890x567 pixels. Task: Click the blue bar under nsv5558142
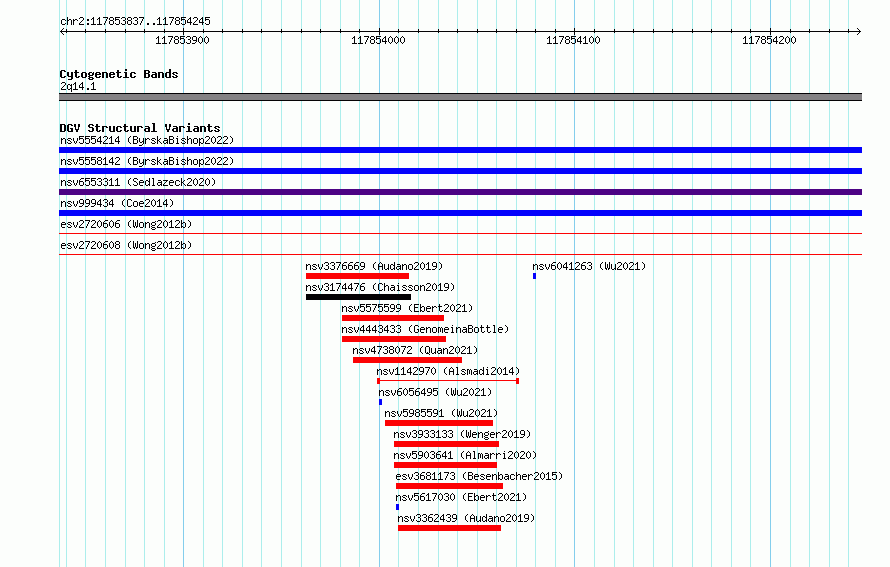point(460,171)
